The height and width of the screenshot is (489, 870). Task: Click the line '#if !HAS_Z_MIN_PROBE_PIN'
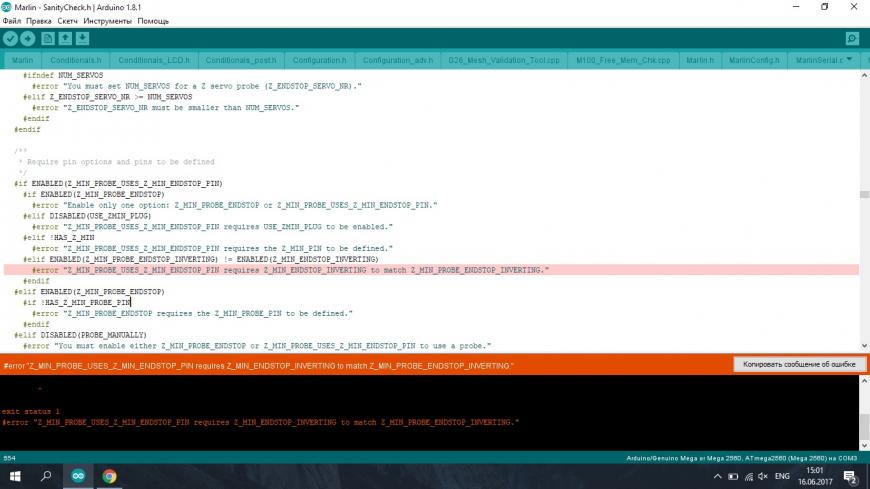[77, 303]
